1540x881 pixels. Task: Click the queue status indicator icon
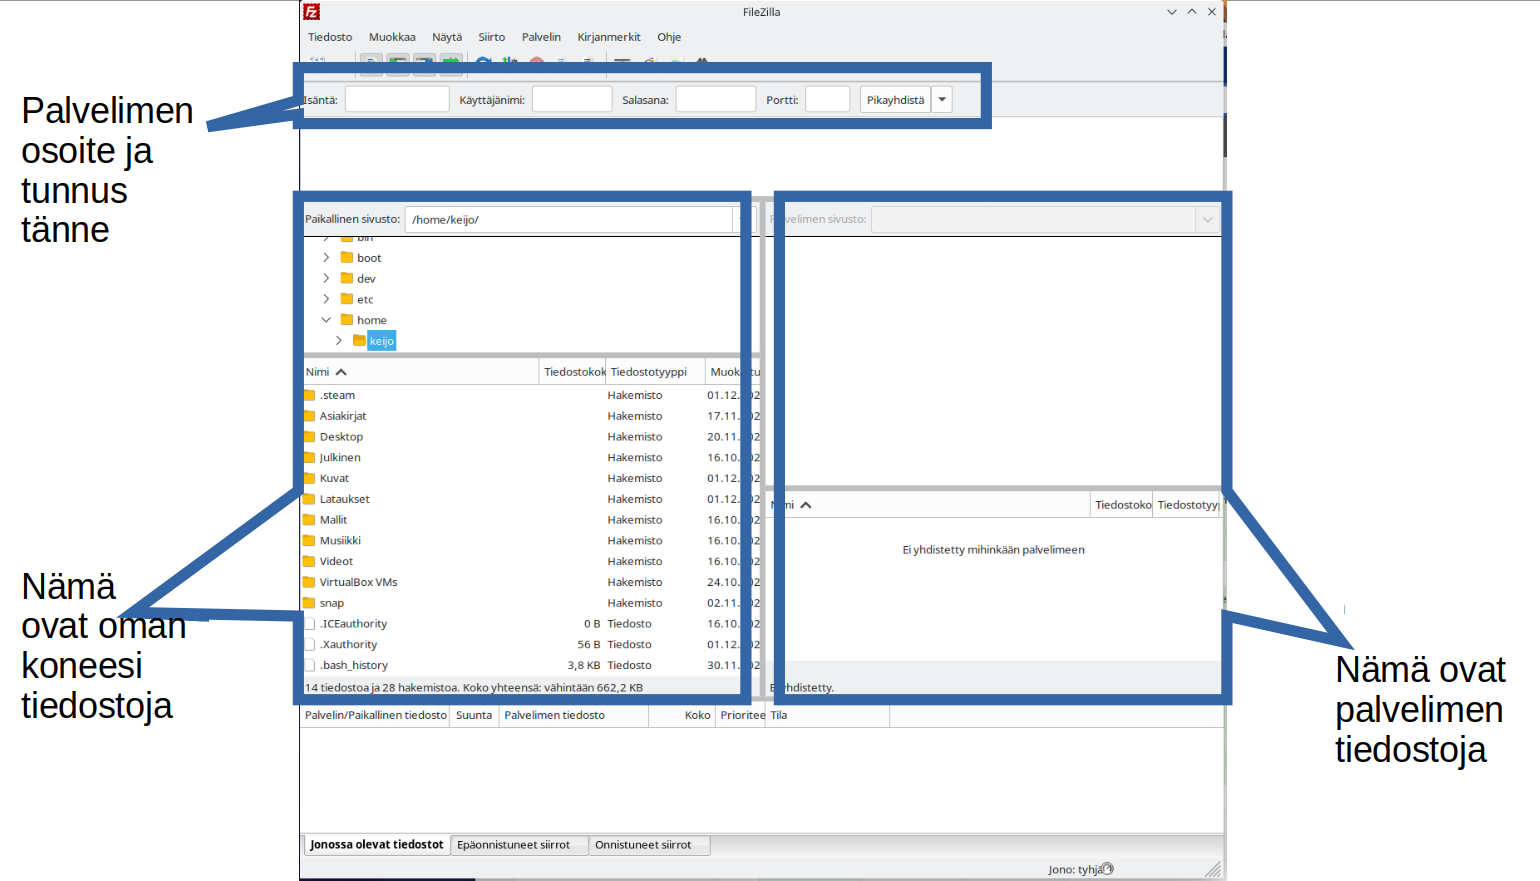point(1107,869)
